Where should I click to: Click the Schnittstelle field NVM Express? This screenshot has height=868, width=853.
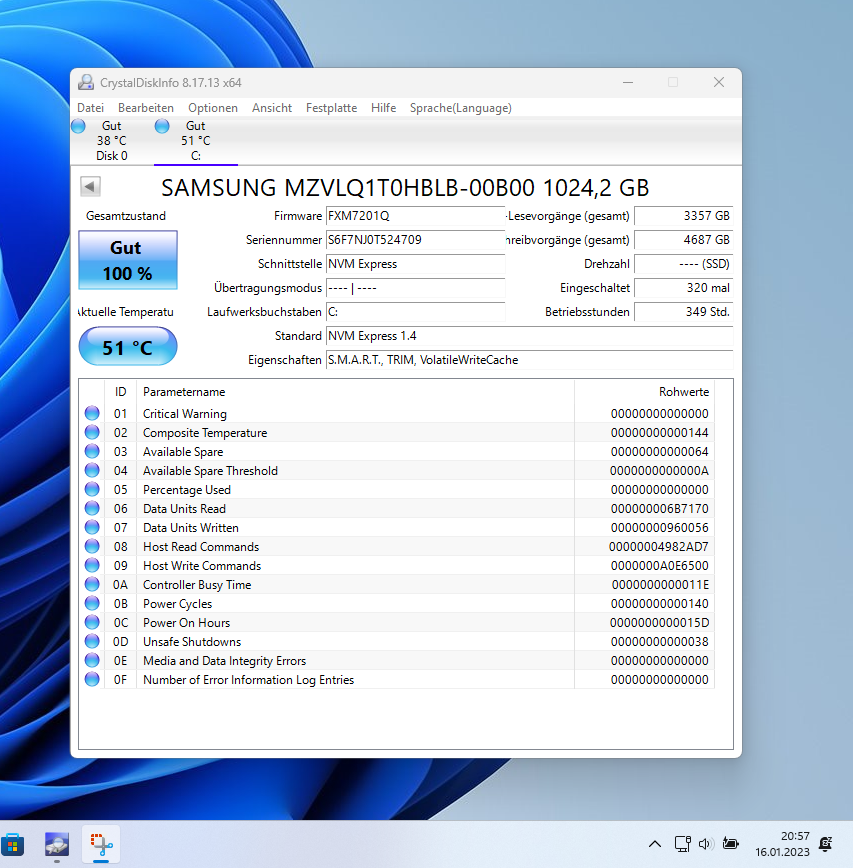coord(415,264)
